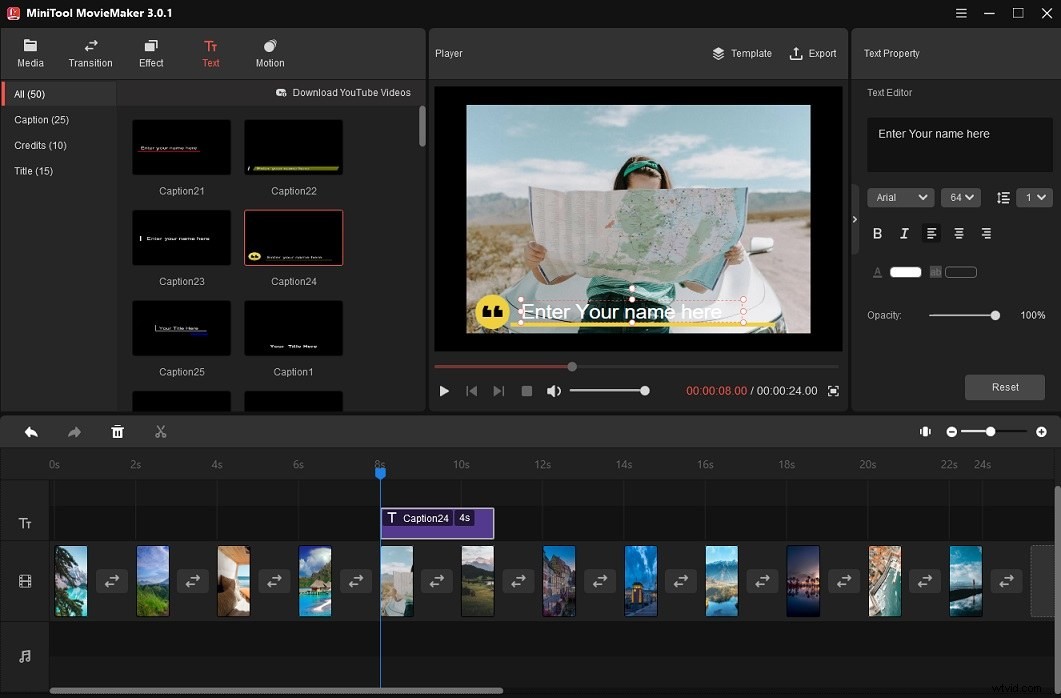
Task: Collapse the Text Property panel
Action: [854, 218]
